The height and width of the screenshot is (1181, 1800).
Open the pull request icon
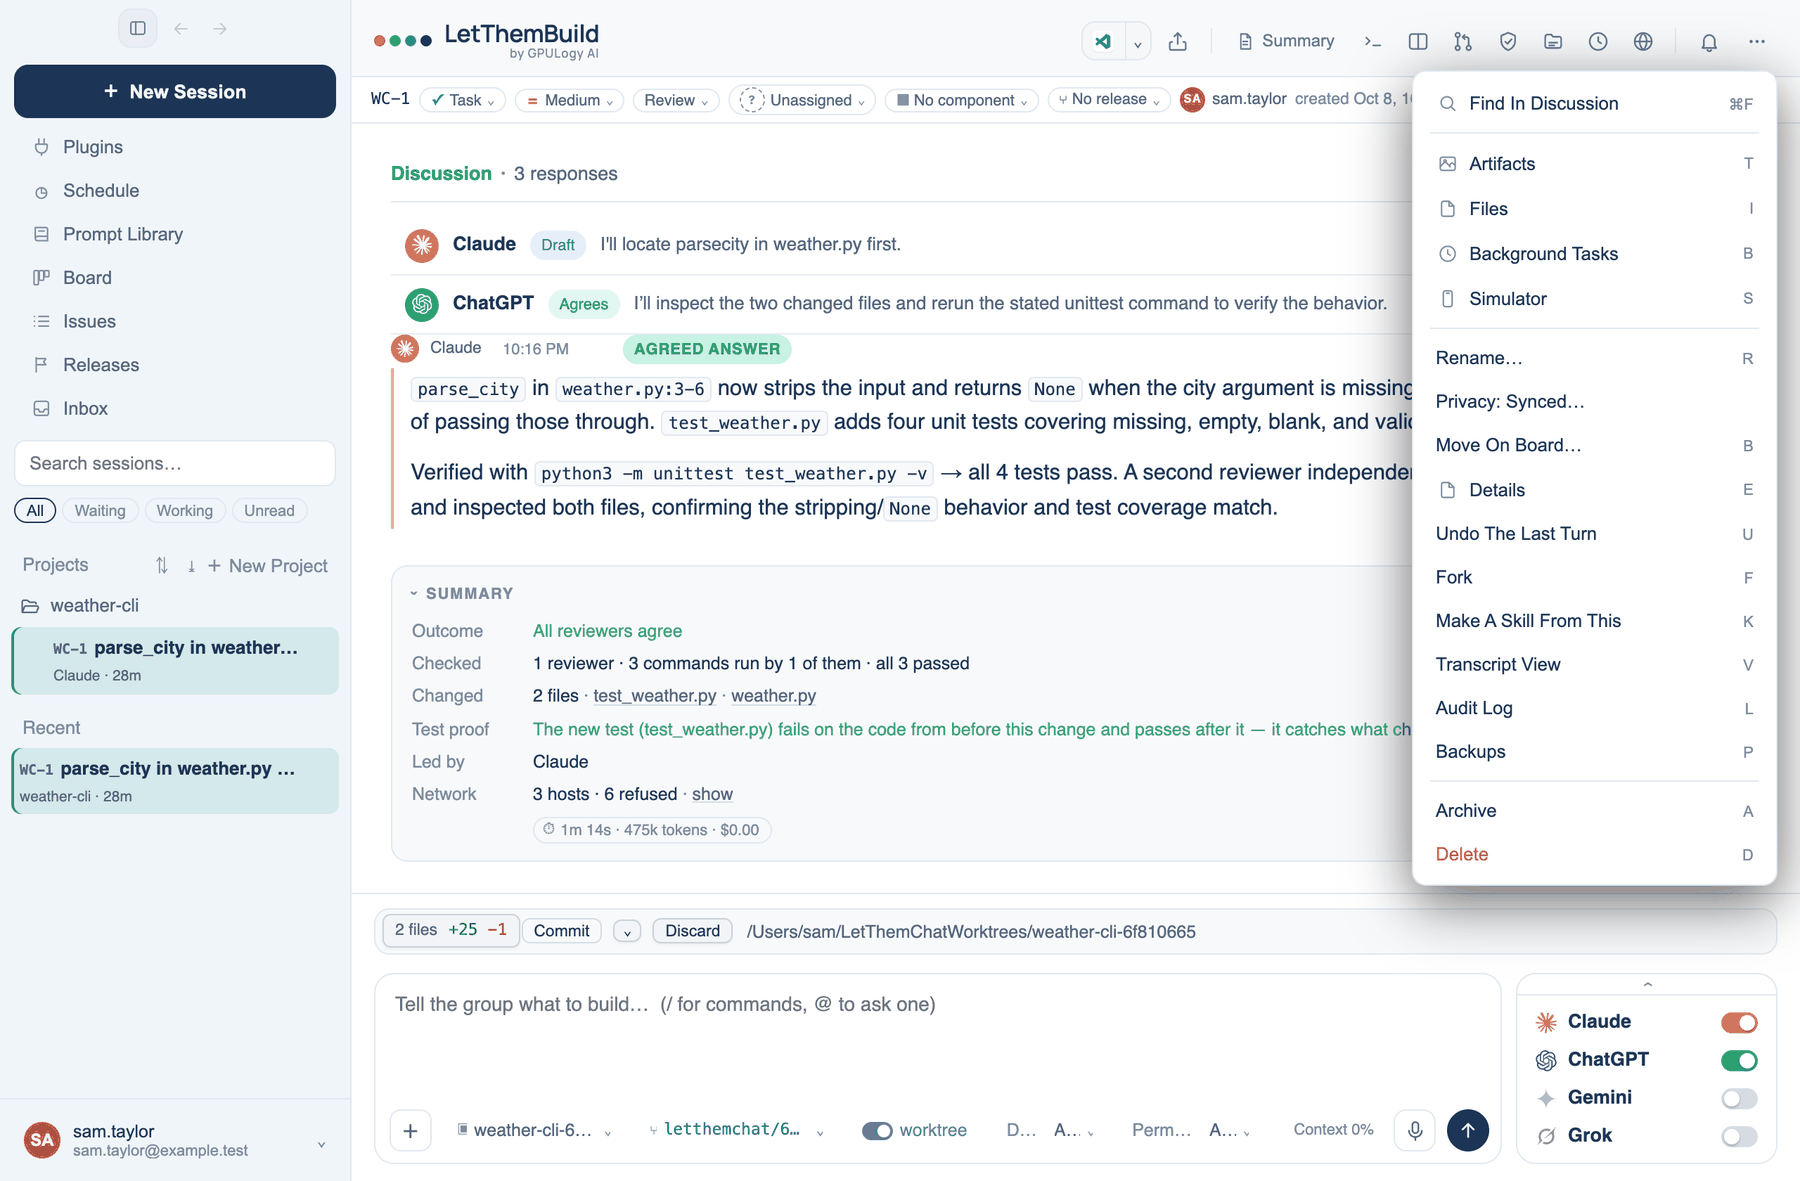click(x=1463, y=42)
